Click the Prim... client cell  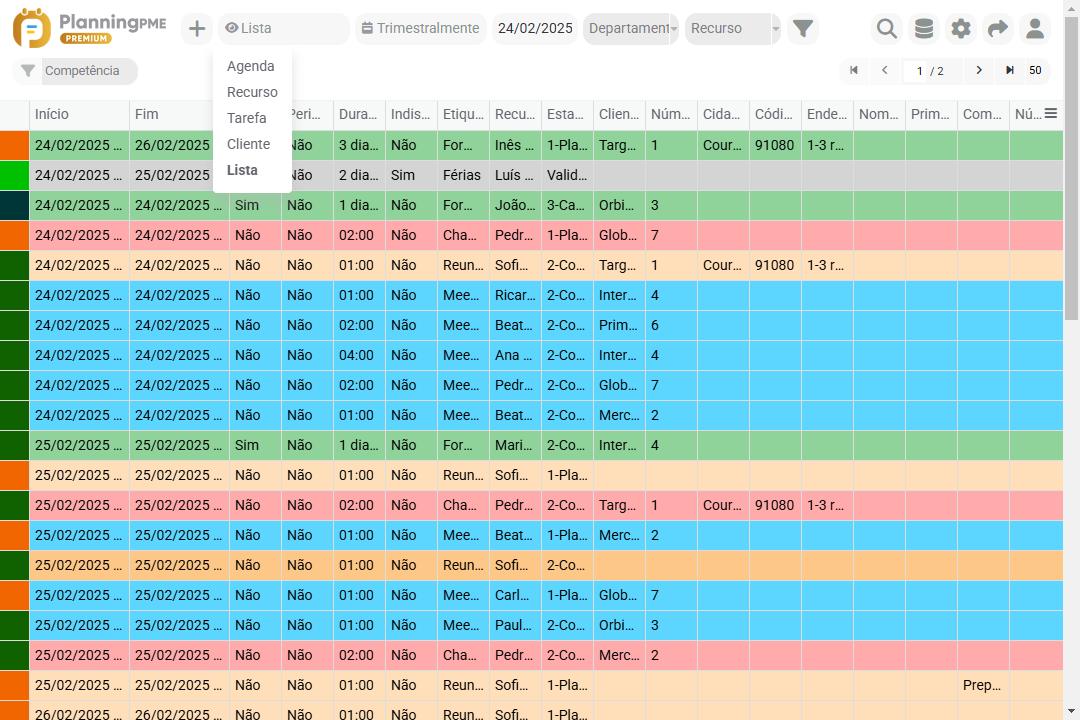619,325
